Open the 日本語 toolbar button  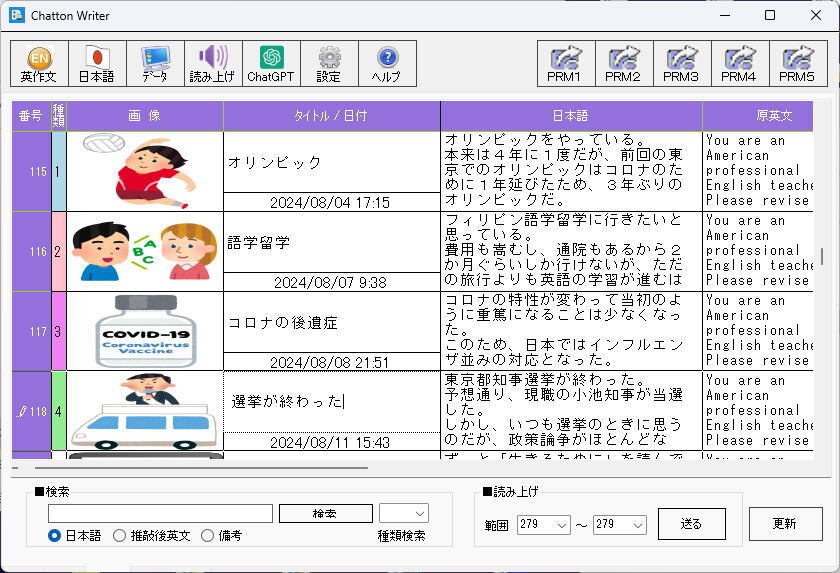pyautogui.click(x=97, y=64)
